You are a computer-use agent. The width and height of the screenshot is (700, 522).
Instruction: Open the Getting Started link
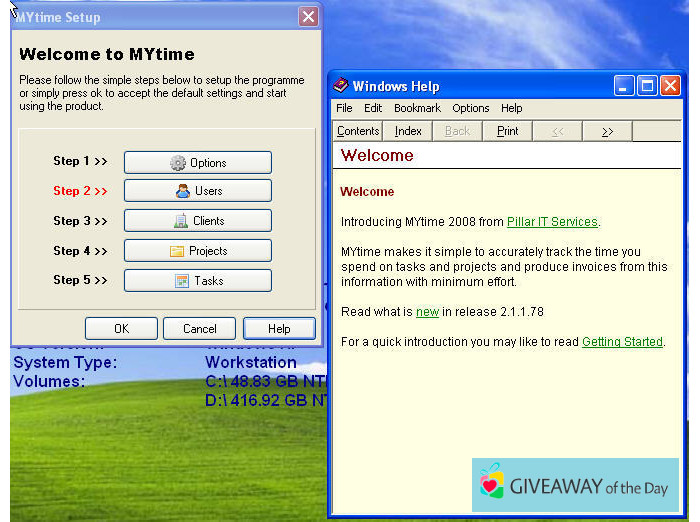[x=622, y=342]
